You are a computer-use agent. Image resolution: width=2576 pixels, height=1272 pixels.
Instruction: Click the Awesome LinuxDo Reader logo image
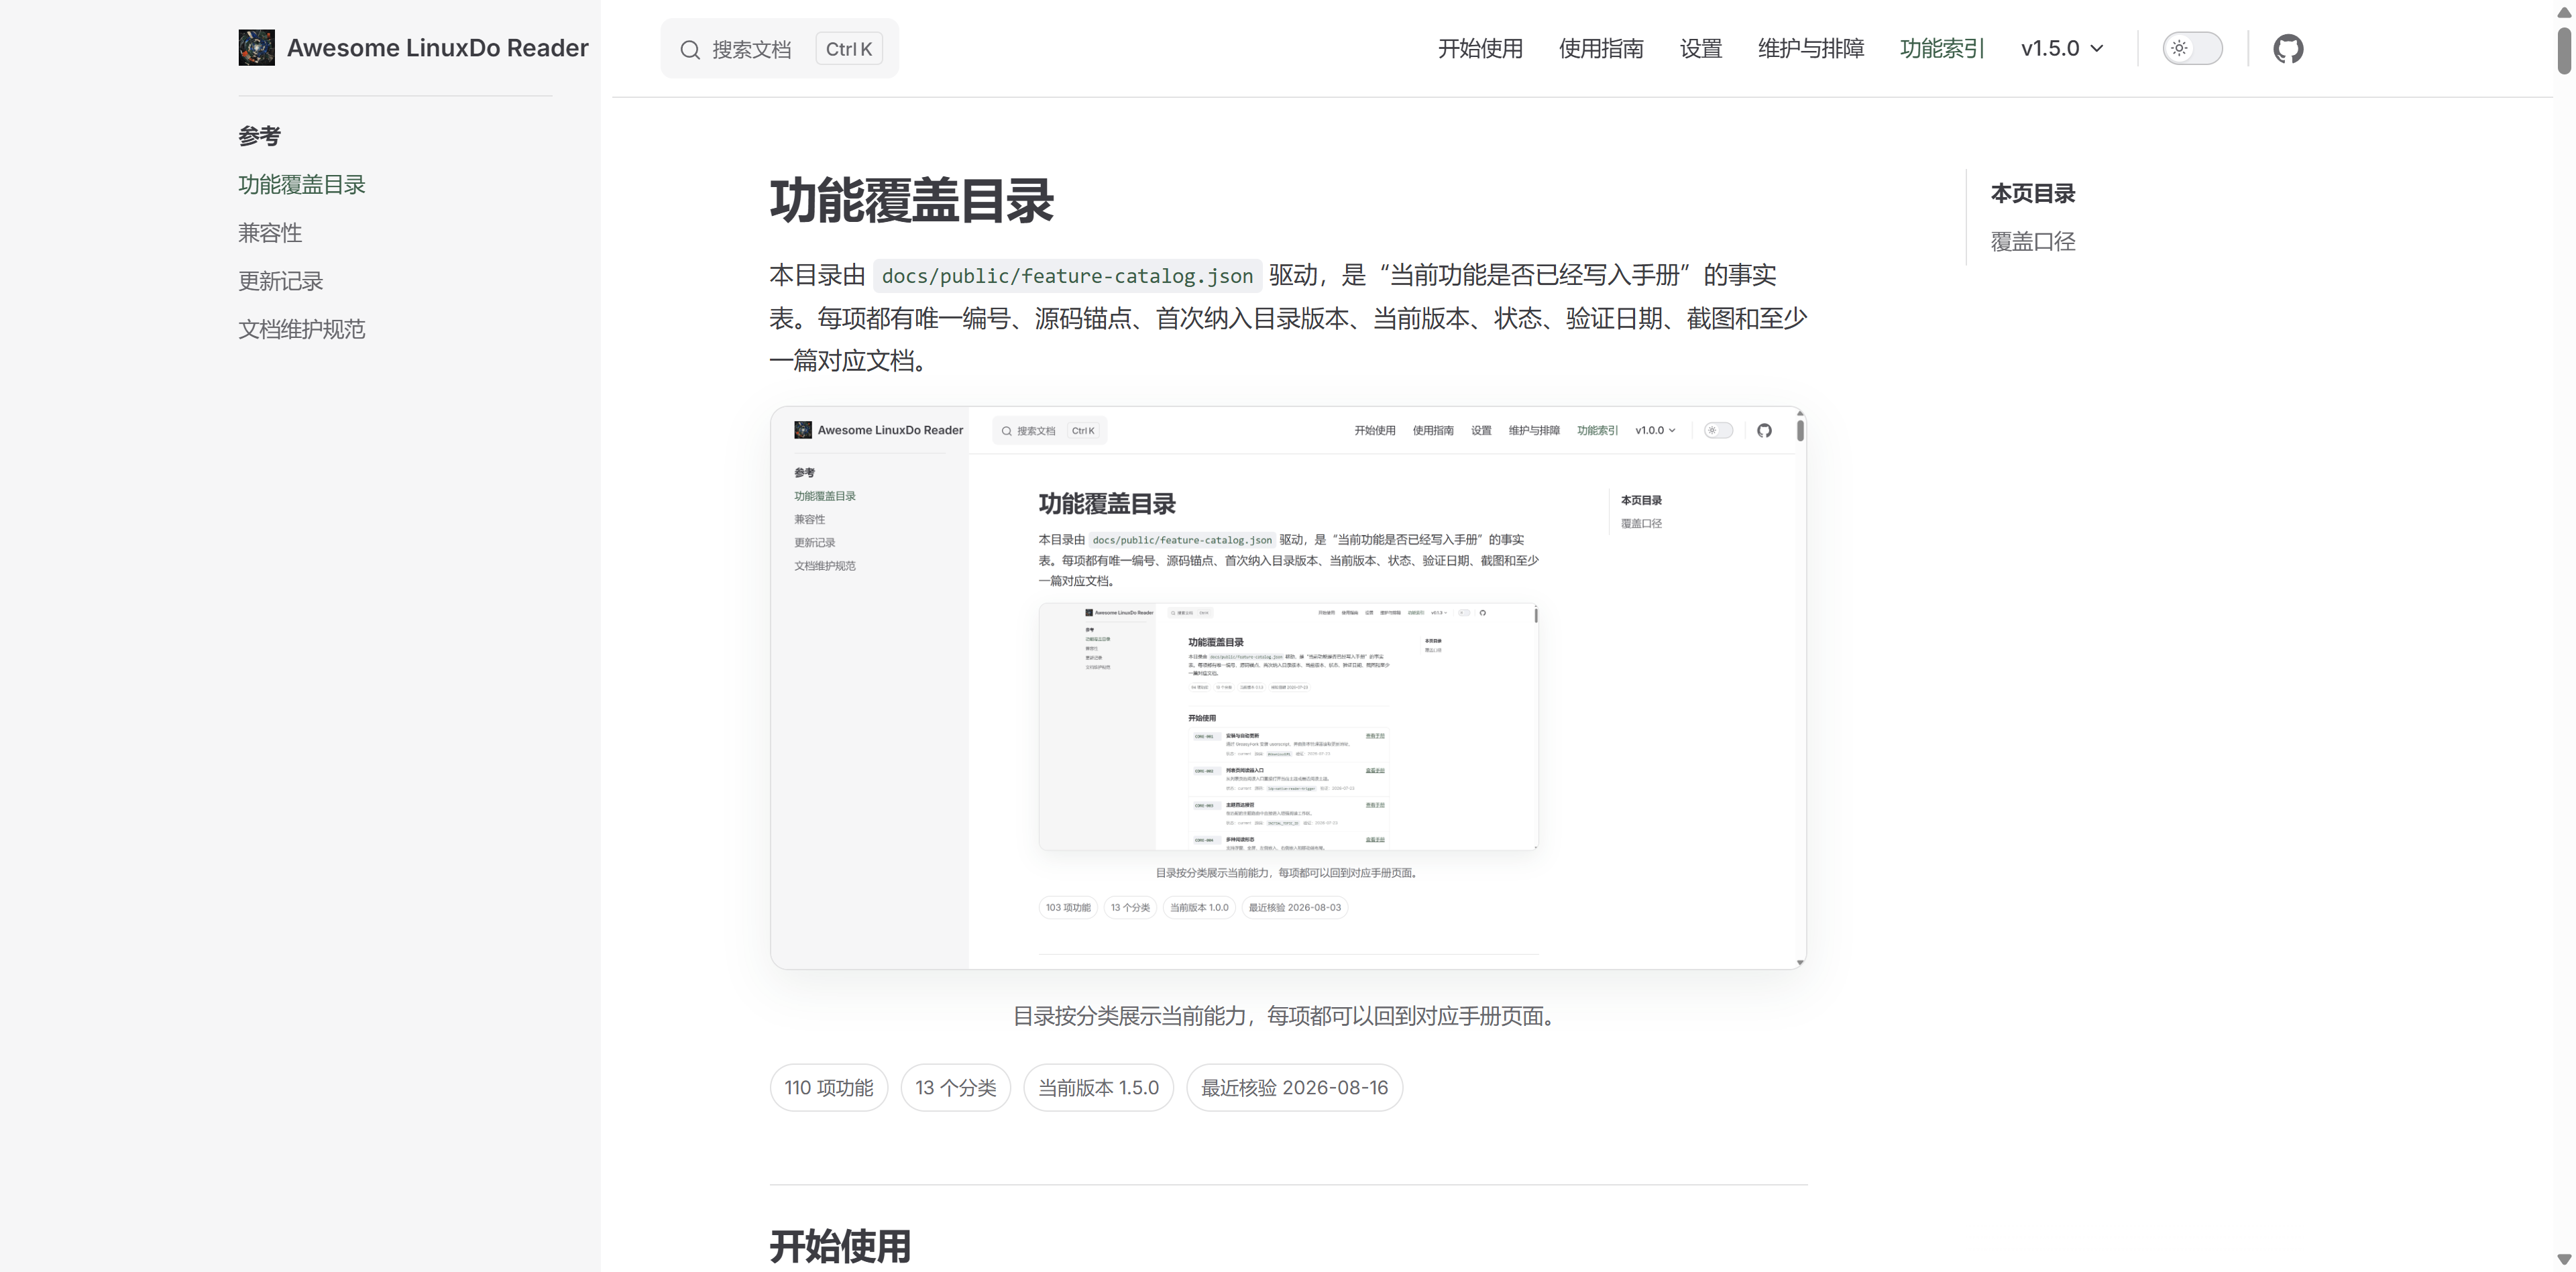tap(256, 48)
